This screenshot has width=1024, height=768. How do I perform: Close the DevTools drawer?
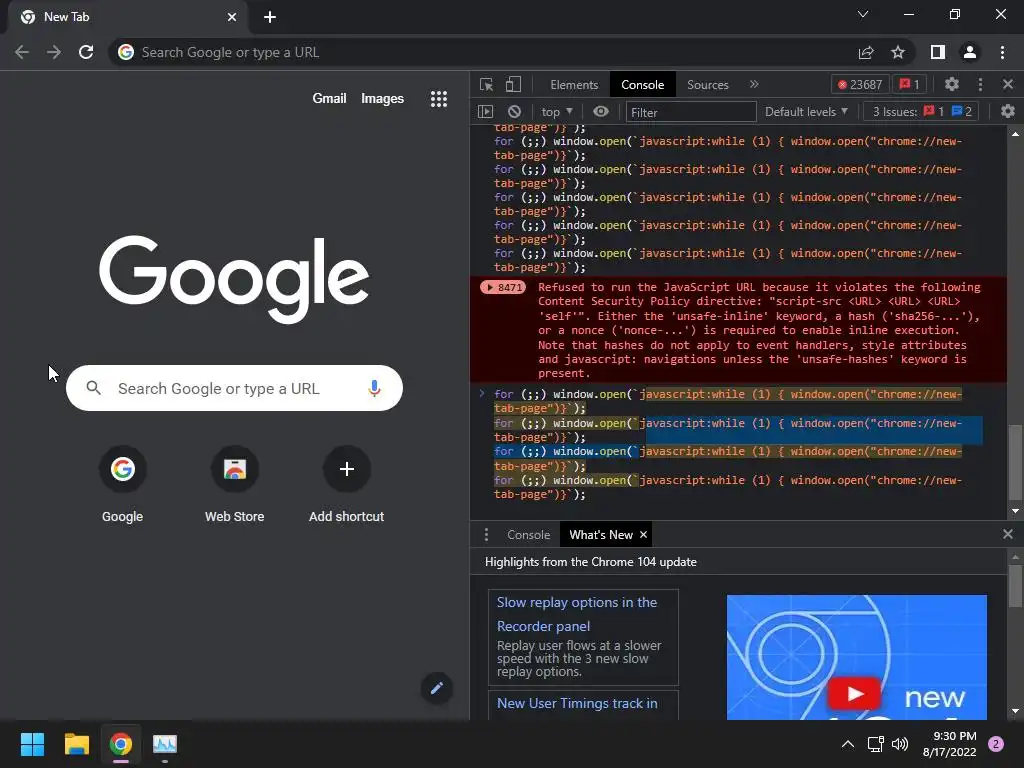tap(1008, 534)
